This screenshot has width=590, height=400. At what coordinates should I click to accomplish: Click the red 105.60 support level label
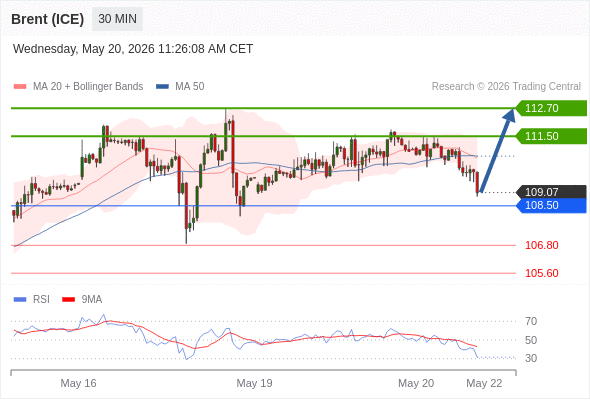pos(541,273)
